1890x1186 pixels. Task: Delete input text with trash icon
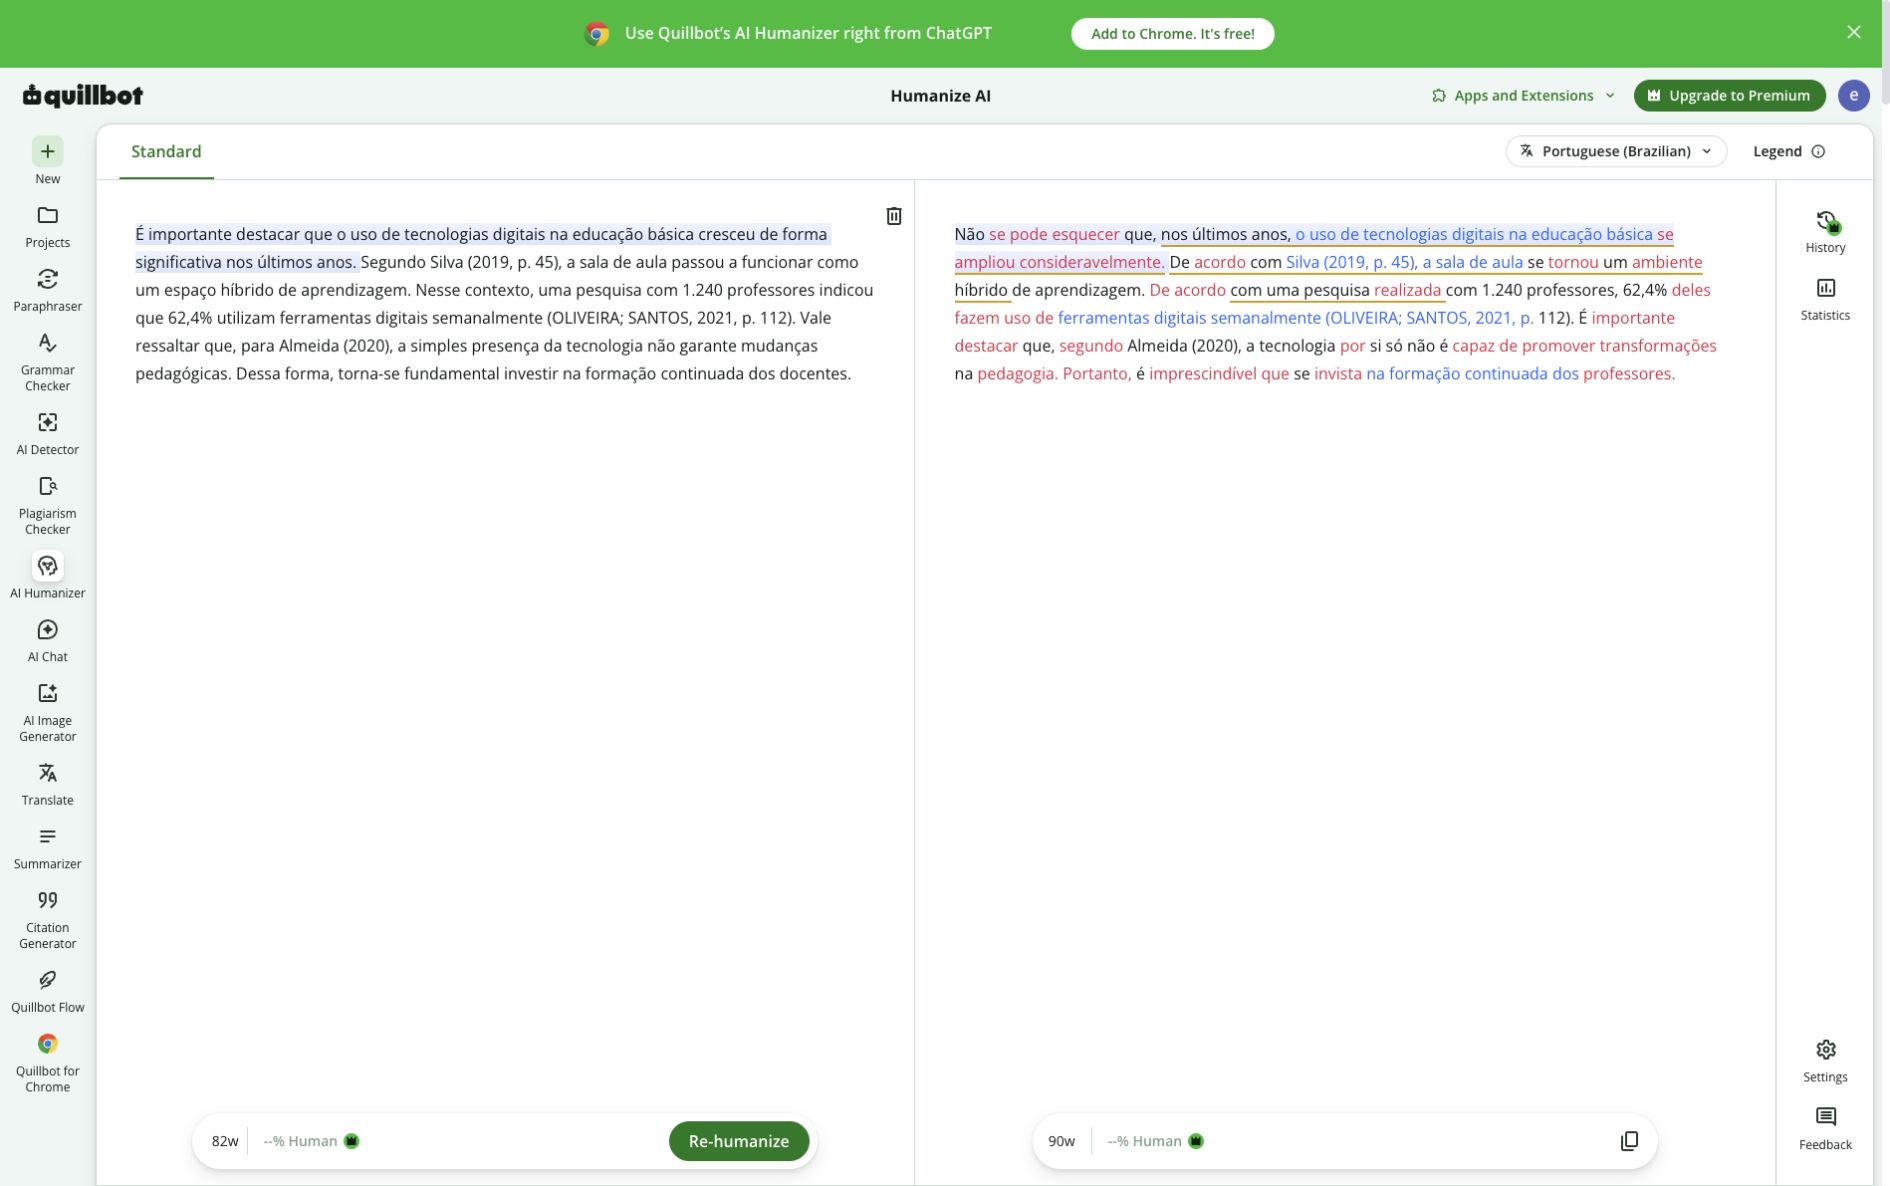893,216
